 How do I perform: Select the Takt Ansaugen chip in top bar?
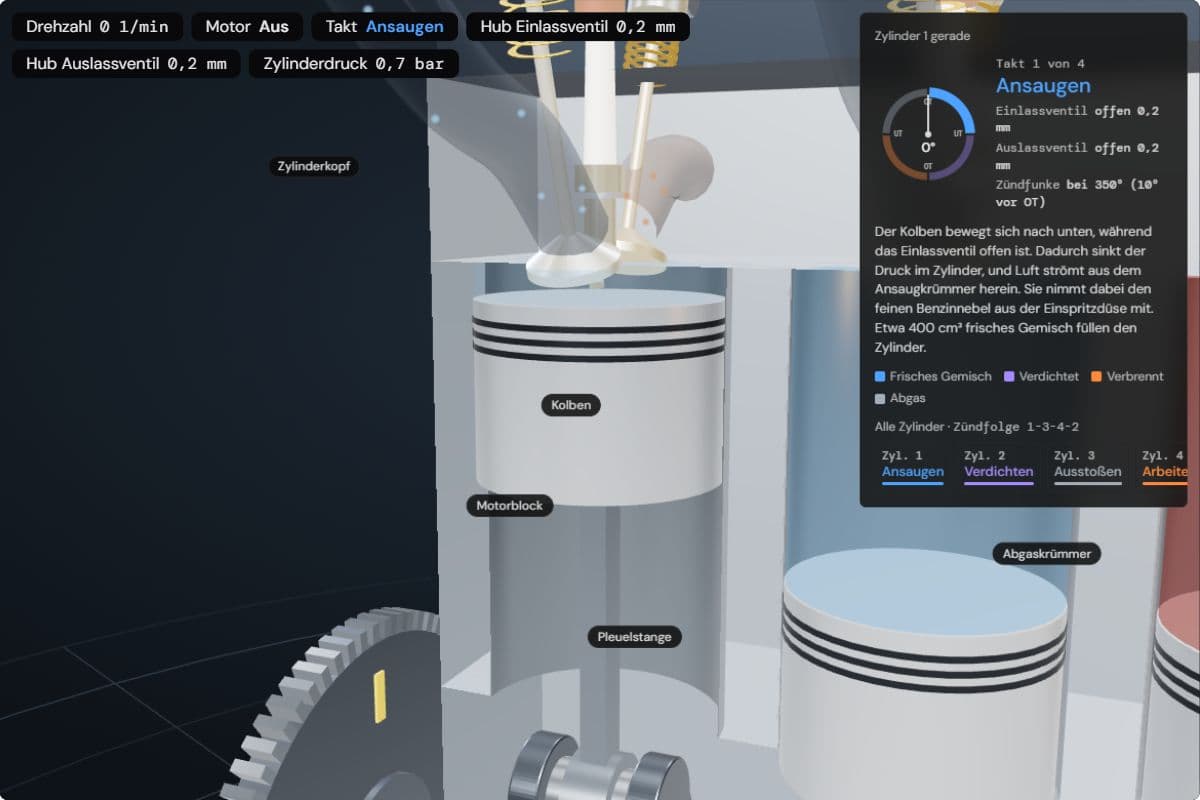[385, 27]
